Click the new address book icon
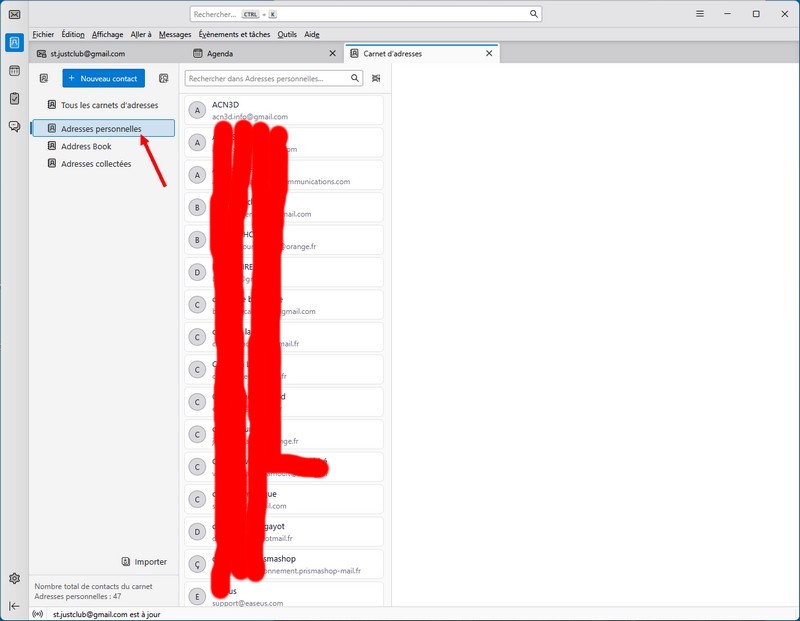This screenshot has width=800, height=621. 44,78
